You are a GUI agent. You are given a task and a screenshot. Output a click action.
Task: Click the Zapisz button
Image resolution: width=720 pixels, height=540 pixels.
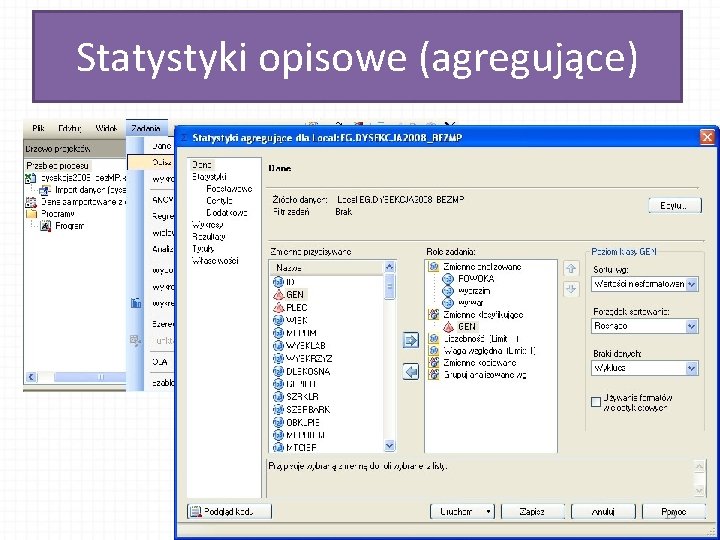point(532,512)
